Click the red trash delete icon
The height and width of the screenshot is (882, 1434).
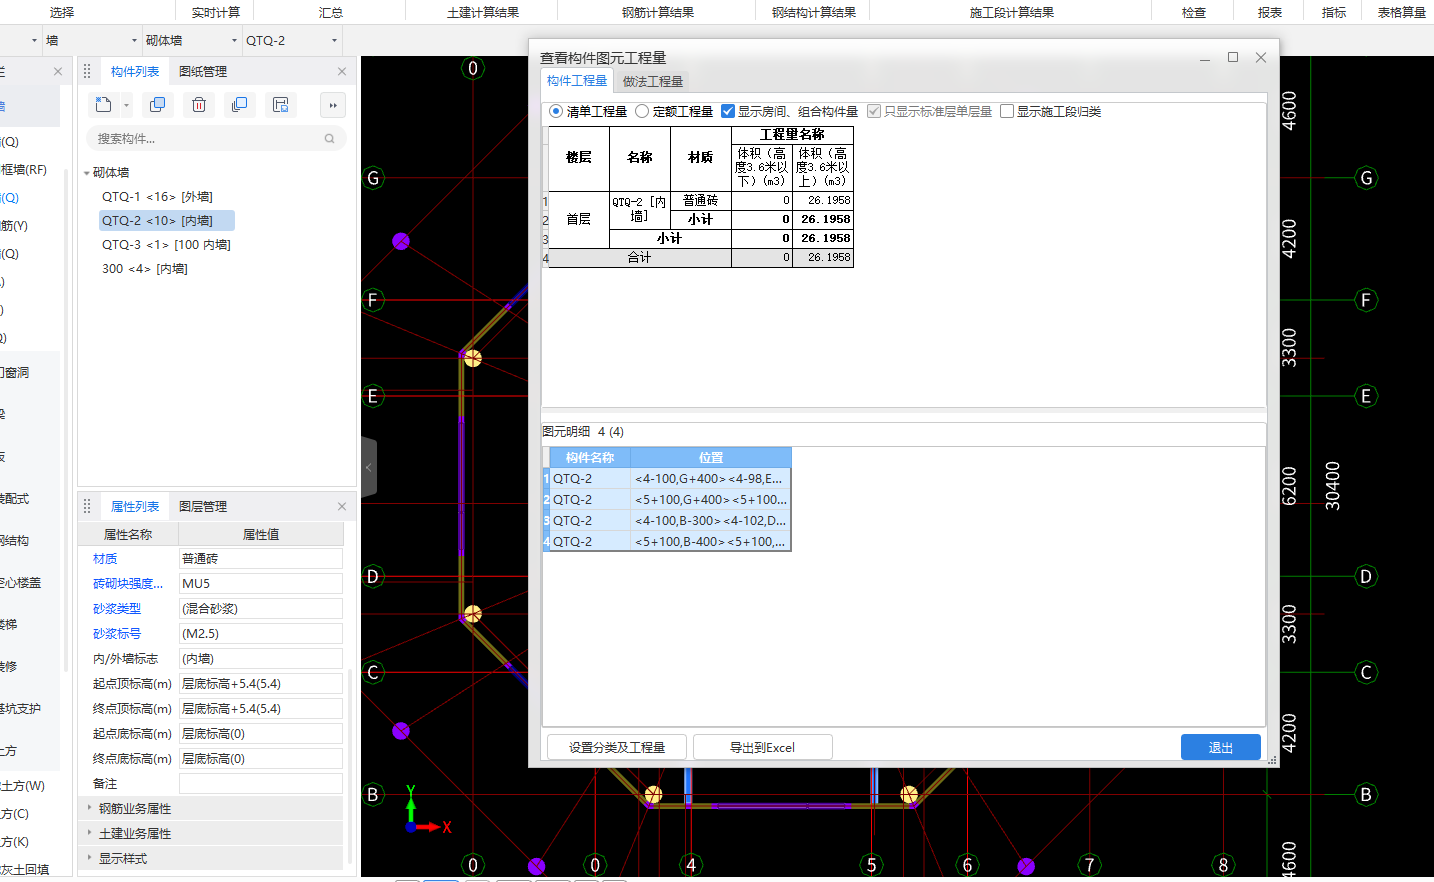coord(199,104)
